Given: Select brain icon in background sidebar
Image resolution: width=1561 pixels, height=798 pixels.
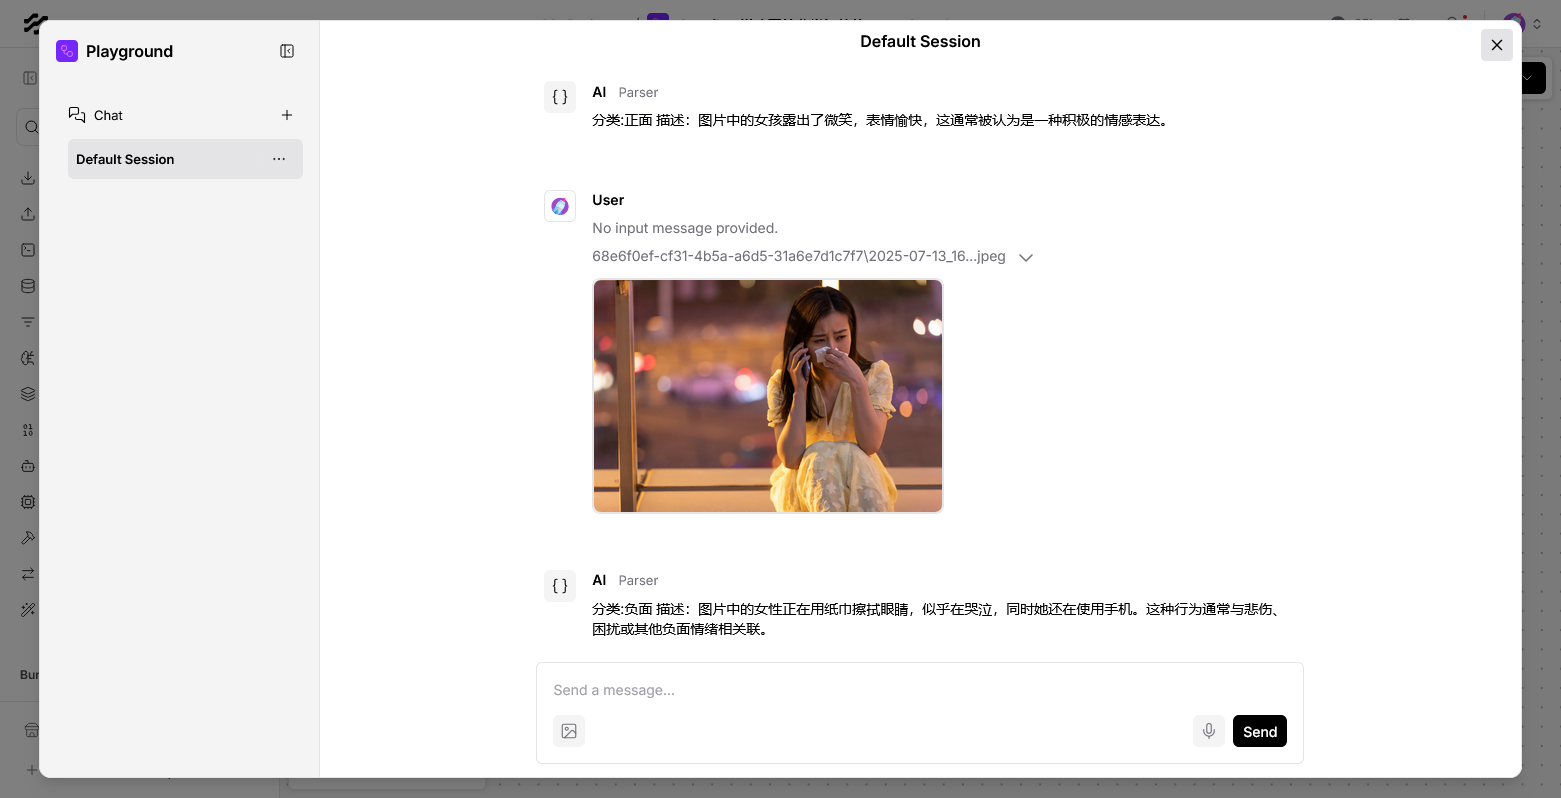Looking at the screenshot, I should pos(28,358).
